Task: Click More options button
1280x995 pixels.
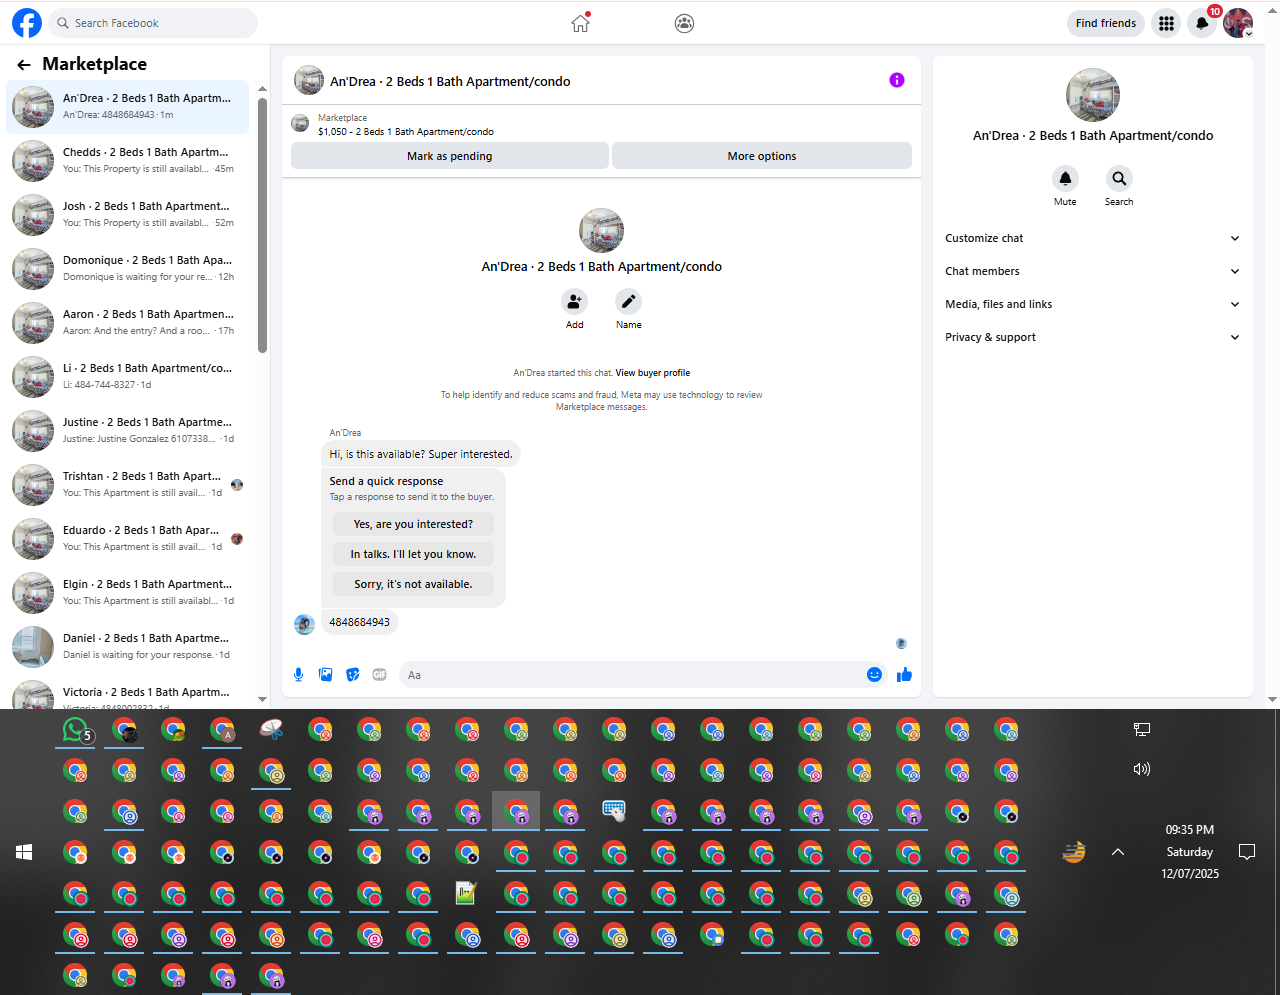Action: tap(762, 156)
